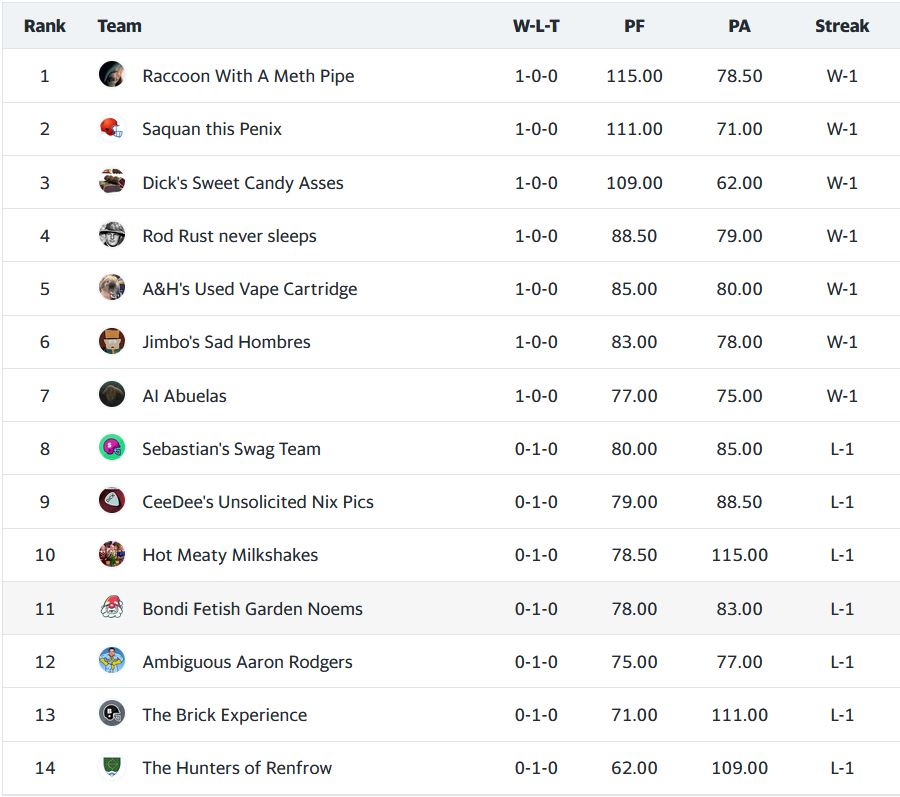Click the Raccoon With A Meth Pipe team avatar
The height and width of the screenshot is (797, 900).
(x=112, y=75)
